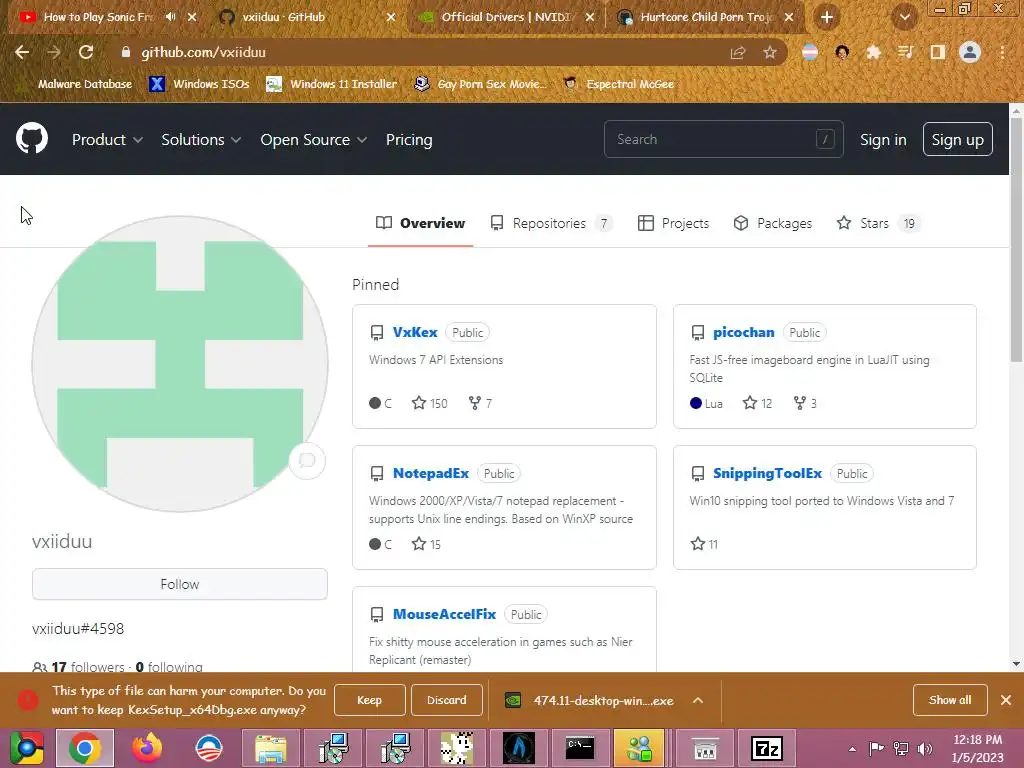
Task: Open the tab search dropdown chevron
Action: (x=904, y=17)
